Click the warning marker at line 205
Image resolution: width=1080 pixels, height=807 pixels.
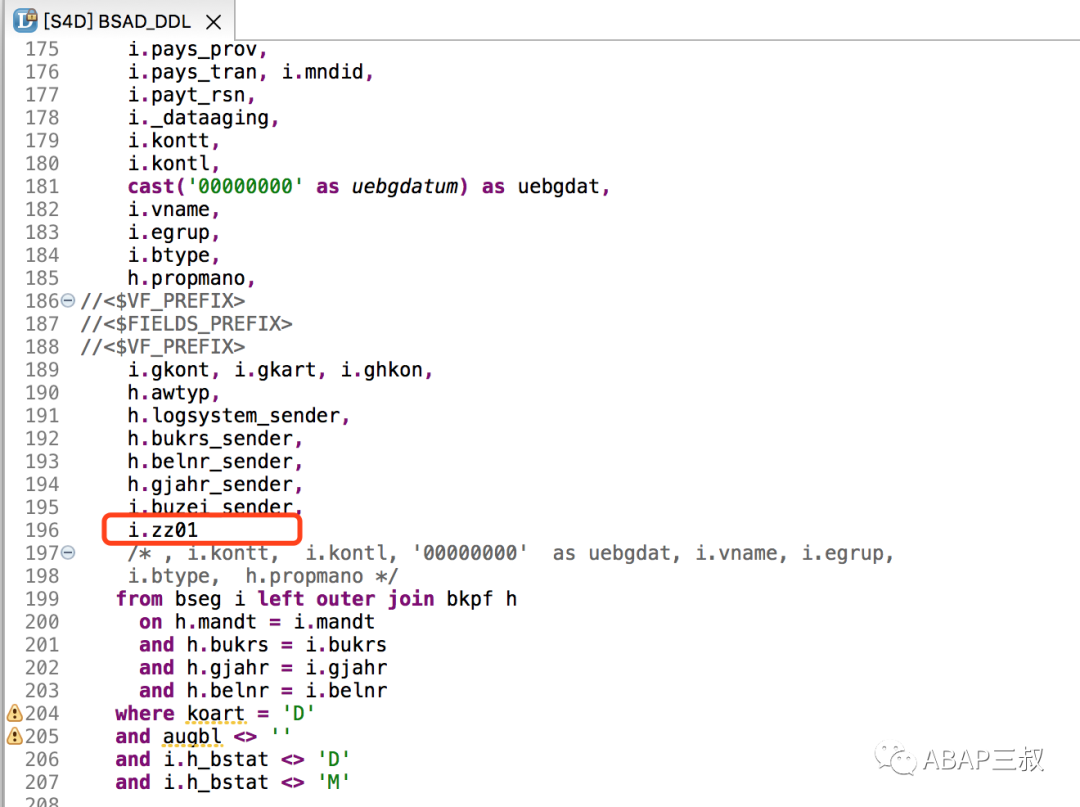pos(14,736)
